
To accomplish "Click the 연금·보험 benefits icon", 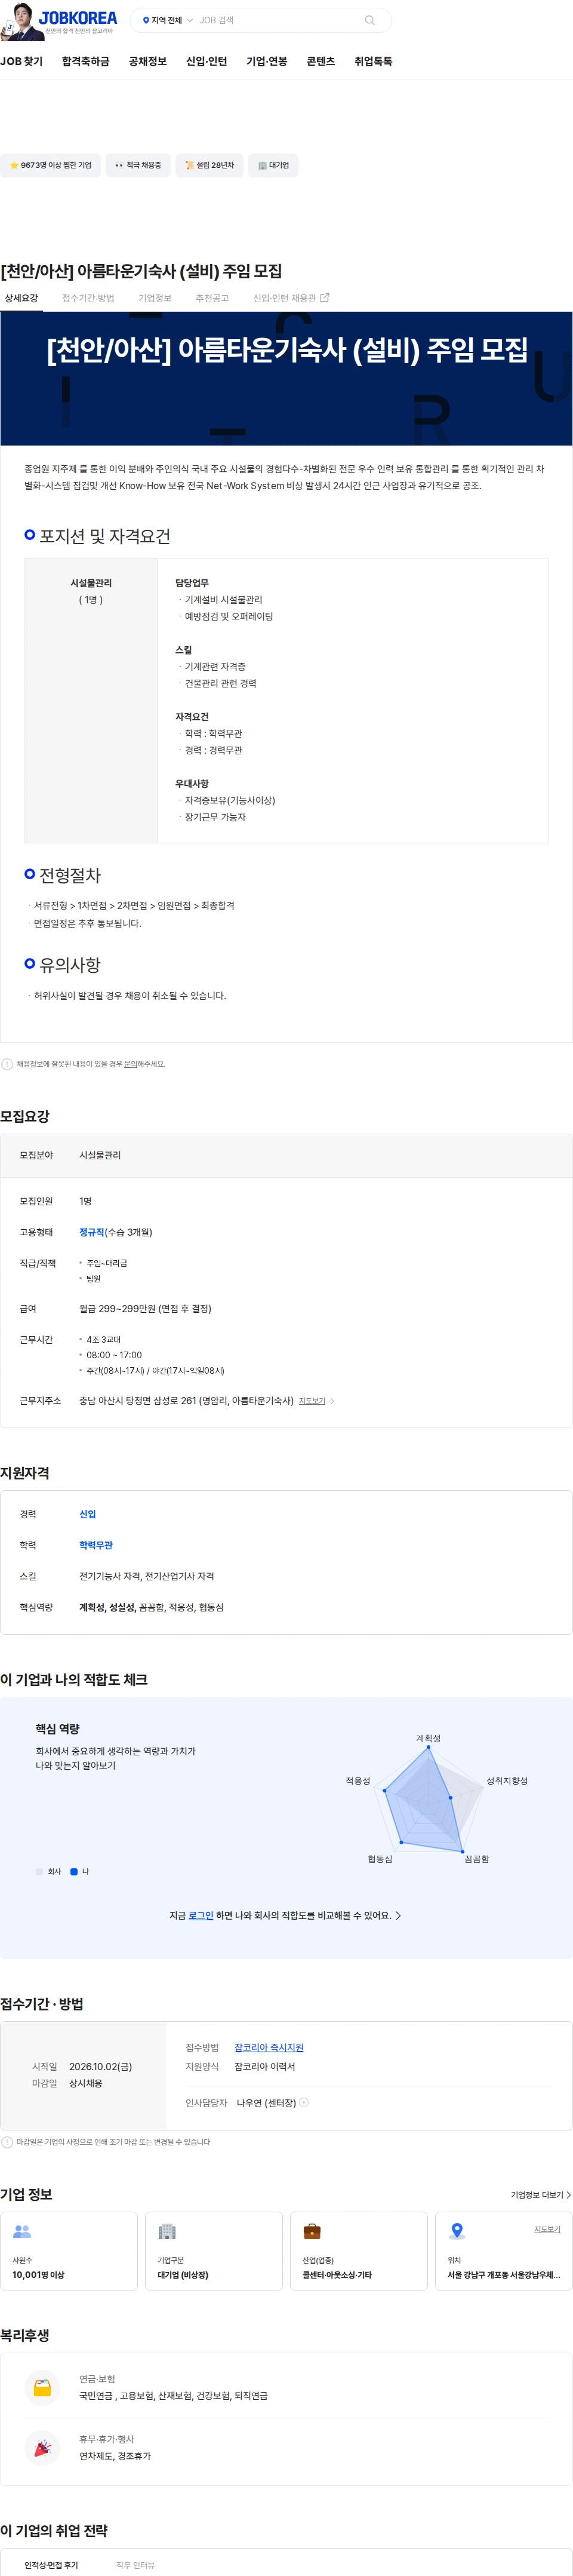I will 42,2387.
